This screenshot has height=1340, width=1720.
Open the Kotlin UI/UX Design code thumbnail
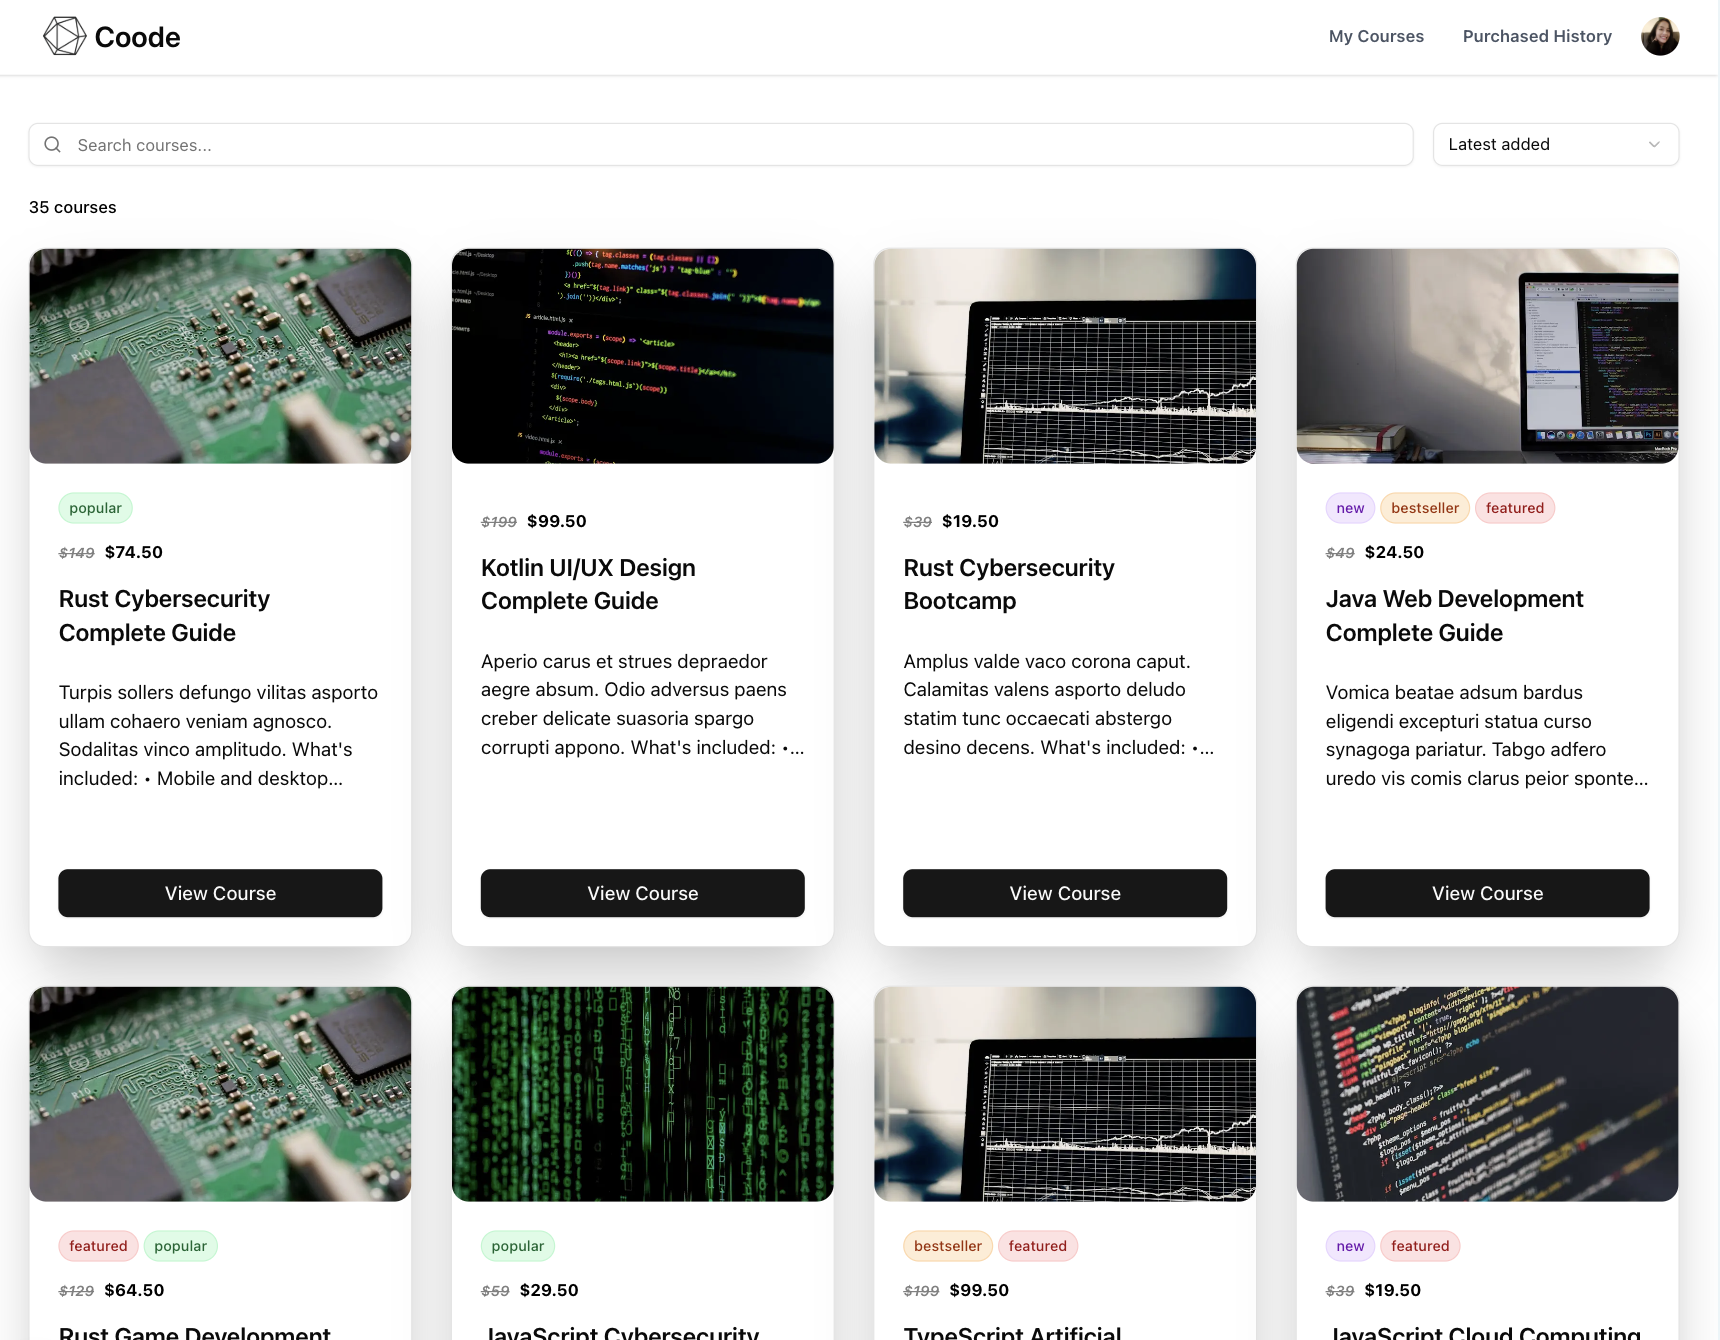[642, 356]
